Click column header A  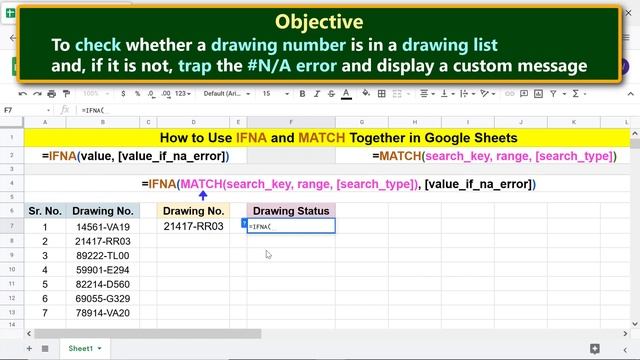pyautogui.click(x=45, y=122)
